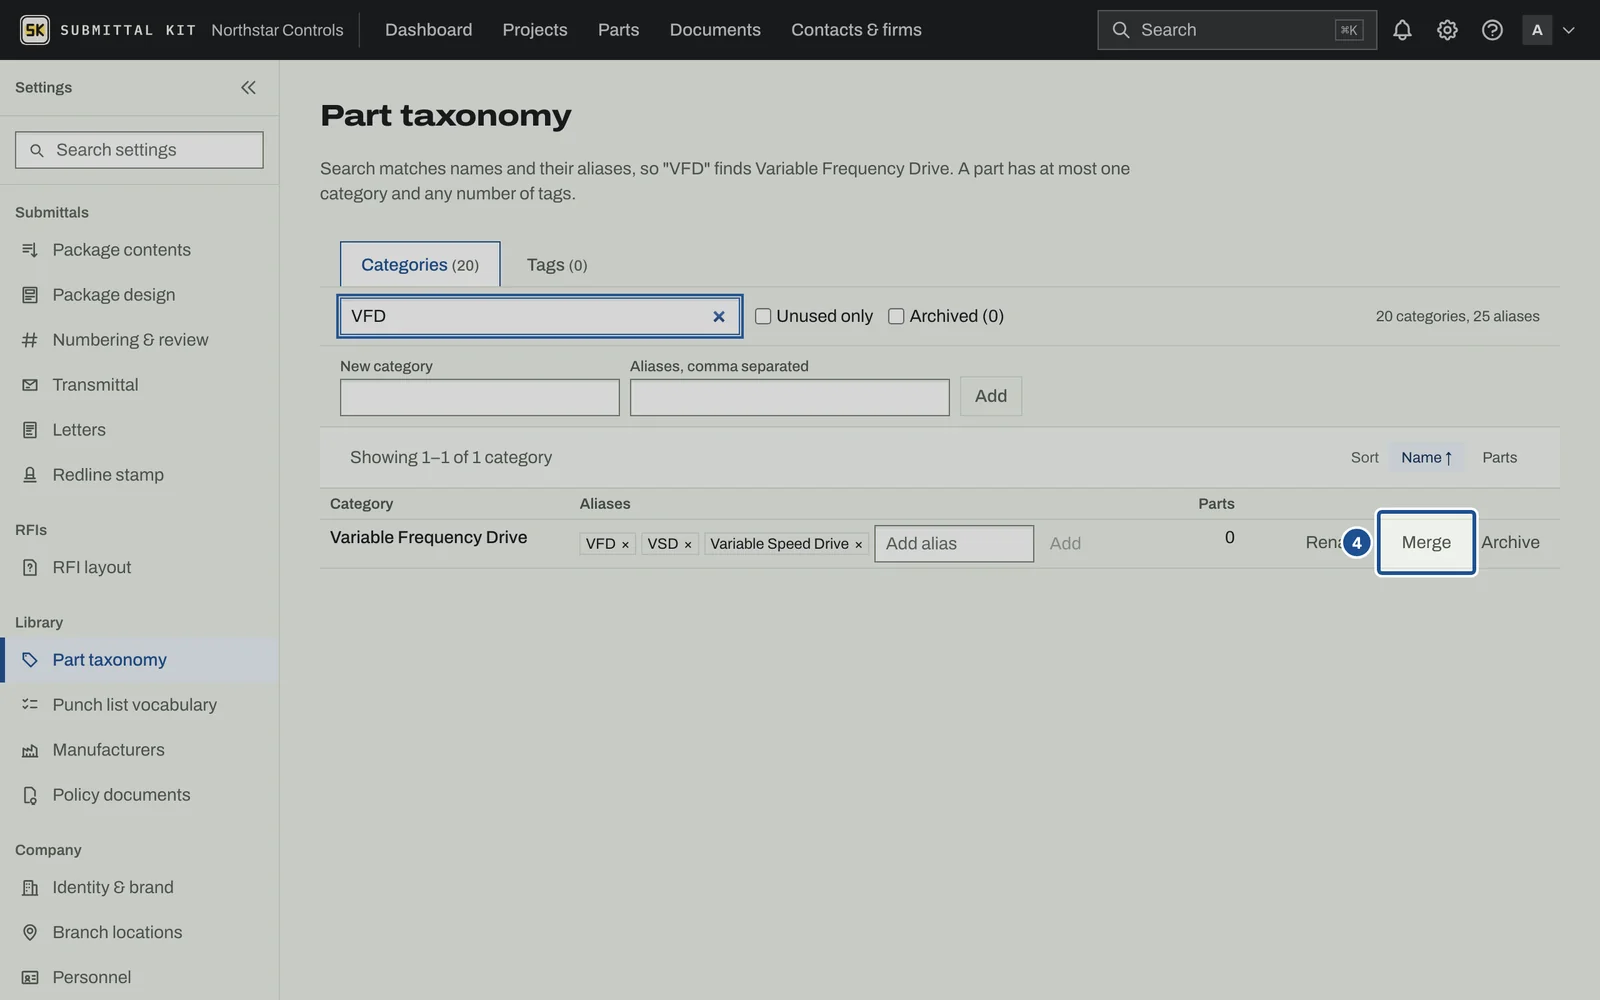Image resolution: width=1600 pixels, height=1000 pixels.
Task: Sort categories by Parts
Action: point(1499,457)
